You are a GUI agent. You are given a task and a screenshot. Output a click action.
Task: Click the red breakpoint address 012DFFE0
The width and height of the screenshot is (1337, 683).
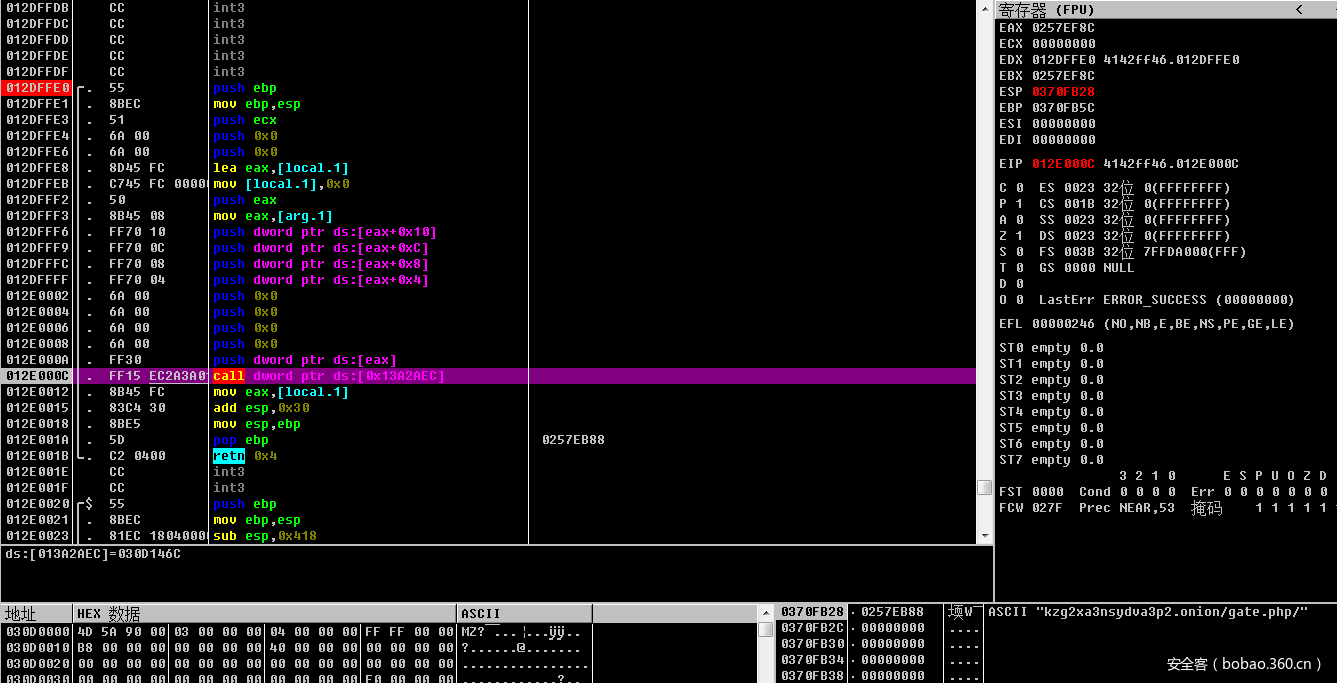(x=37, y=88)
